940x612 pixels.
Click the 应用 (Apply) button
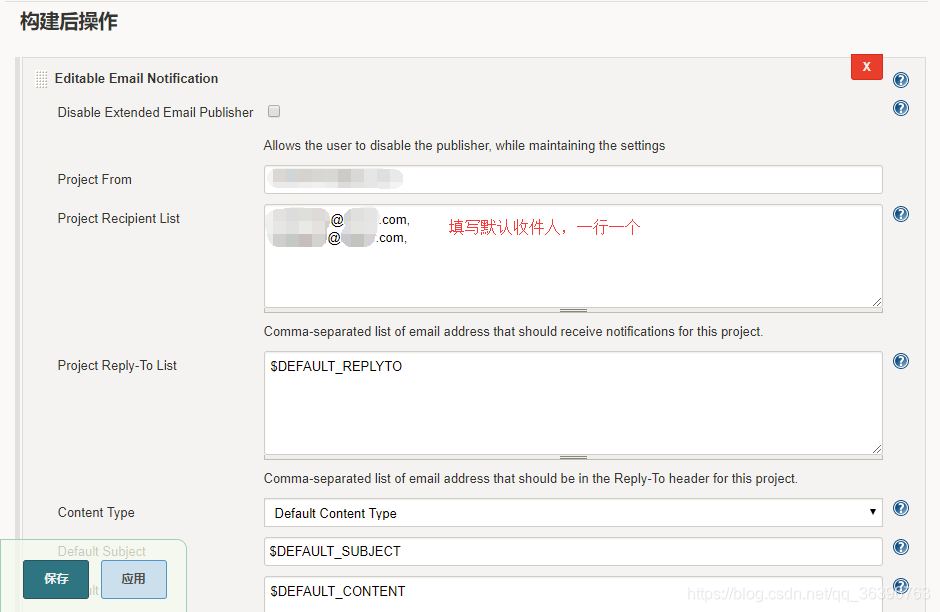[x=134, y=579]
